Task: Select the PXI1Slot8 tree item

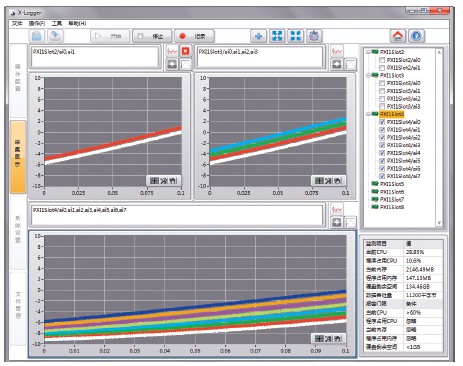Action: [392, 207]
